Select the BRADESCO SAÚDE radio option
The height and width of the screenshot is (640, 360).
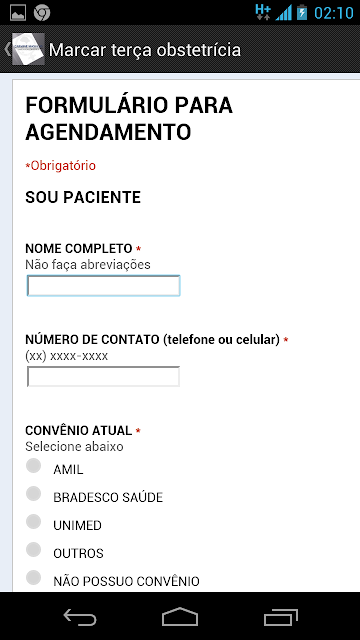coord(33,493)
